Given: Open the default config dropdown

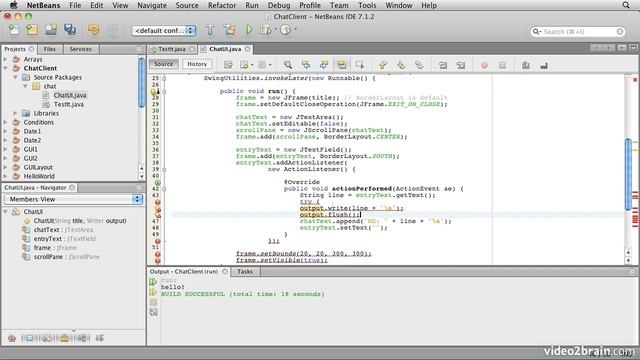Looking at the screenshot, I should click(164, 31).
